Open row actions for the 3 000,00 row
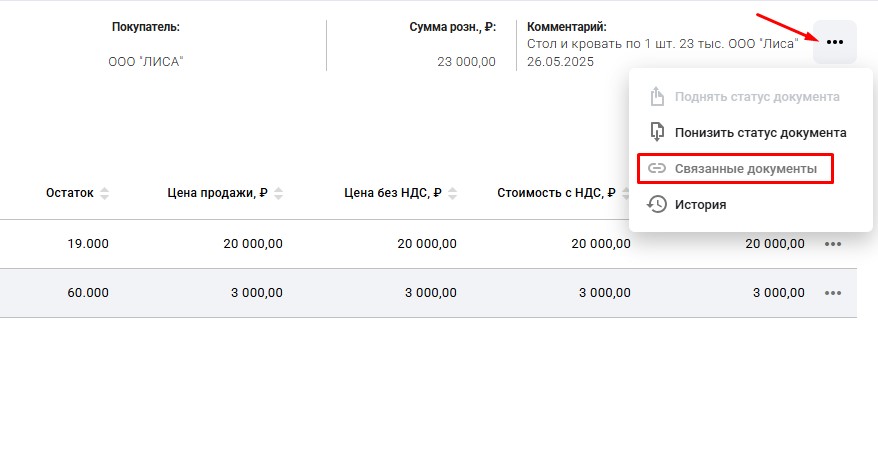 [x=833, y=293]
